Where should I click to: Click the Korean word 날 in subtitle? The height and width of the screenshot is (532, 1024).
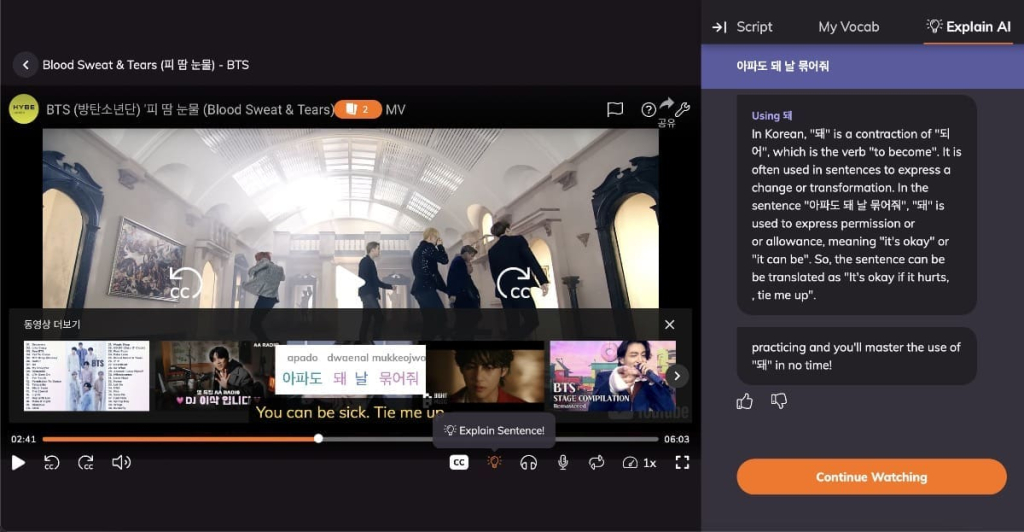[x=361, y=378]
